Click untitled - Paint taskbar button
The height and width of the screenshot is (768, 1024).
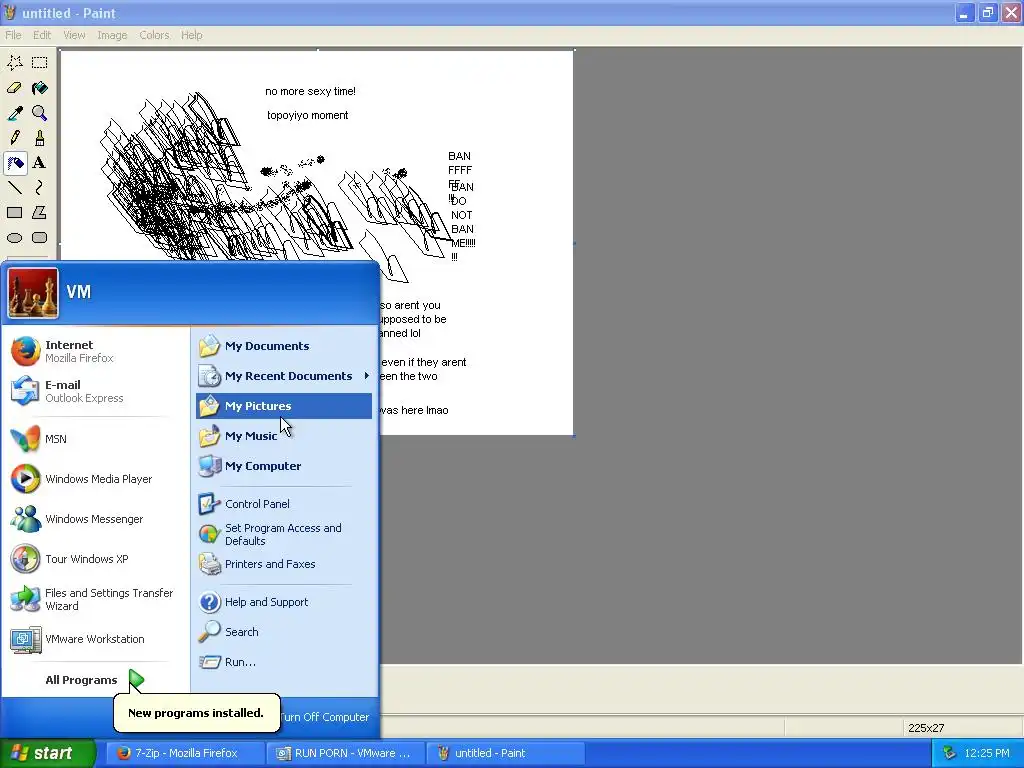coord(505,754)
